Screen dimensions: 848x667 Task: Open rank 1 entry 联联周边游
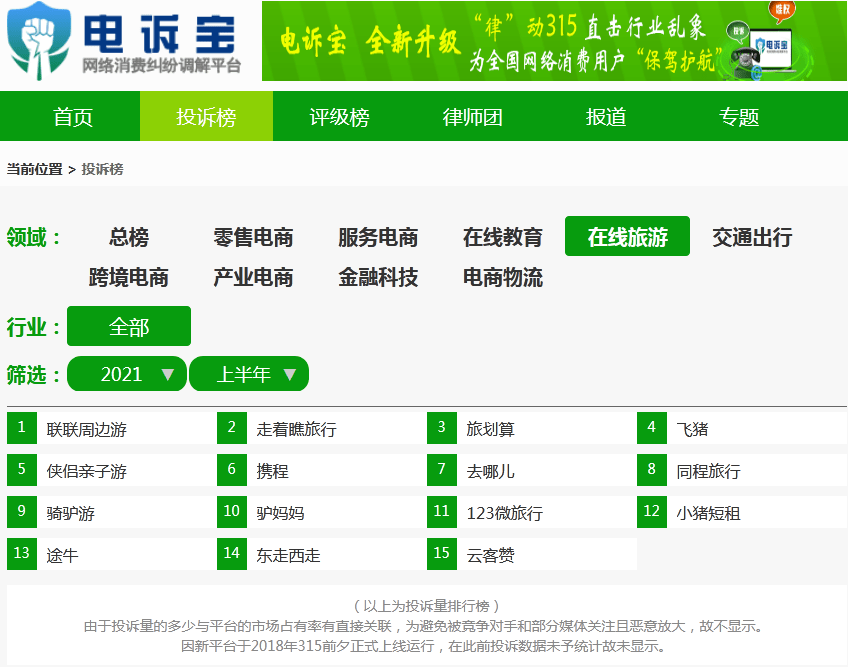pos(112,428)
